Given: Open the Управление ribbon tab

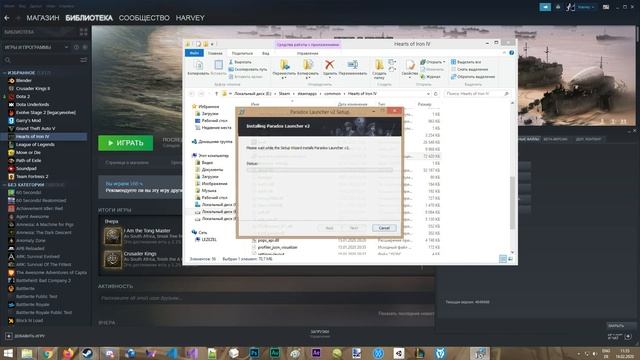Looking at the screenshot, I should click(x=307, y=53).
